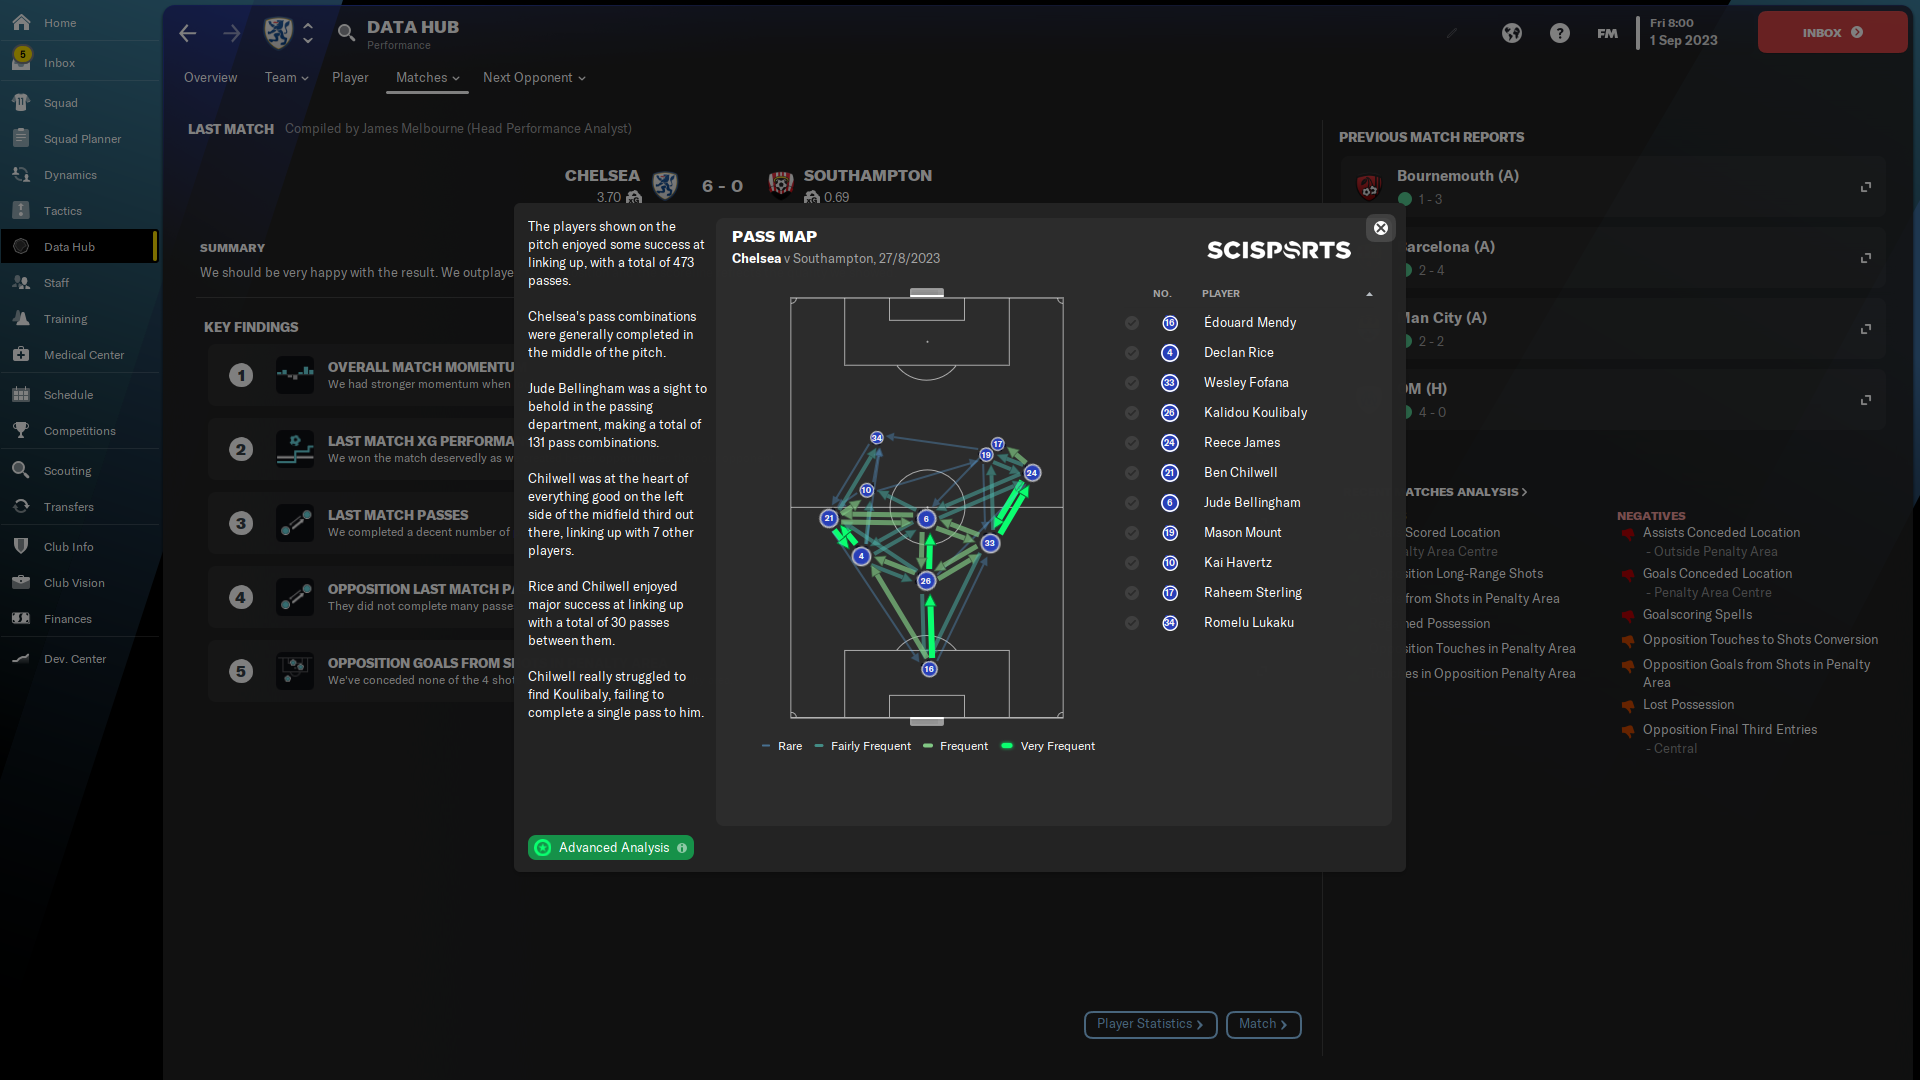
Task: Click the world globe icon in top bar
Action: tap(1511, 33)
